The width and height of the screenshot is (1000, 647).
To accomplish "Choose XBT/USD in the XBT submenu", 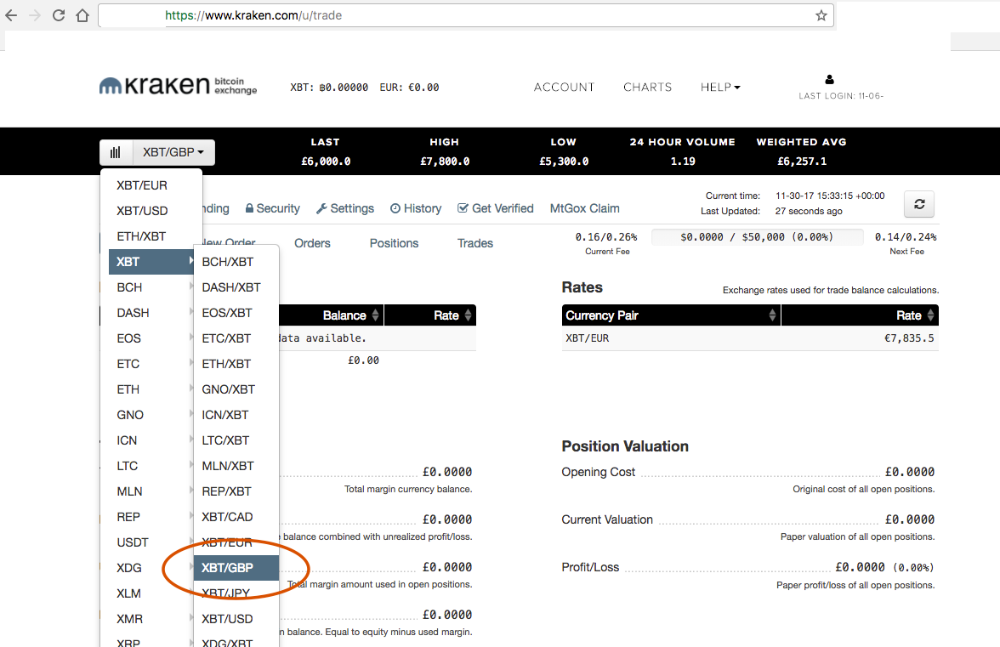I will (x=236, y=620).
